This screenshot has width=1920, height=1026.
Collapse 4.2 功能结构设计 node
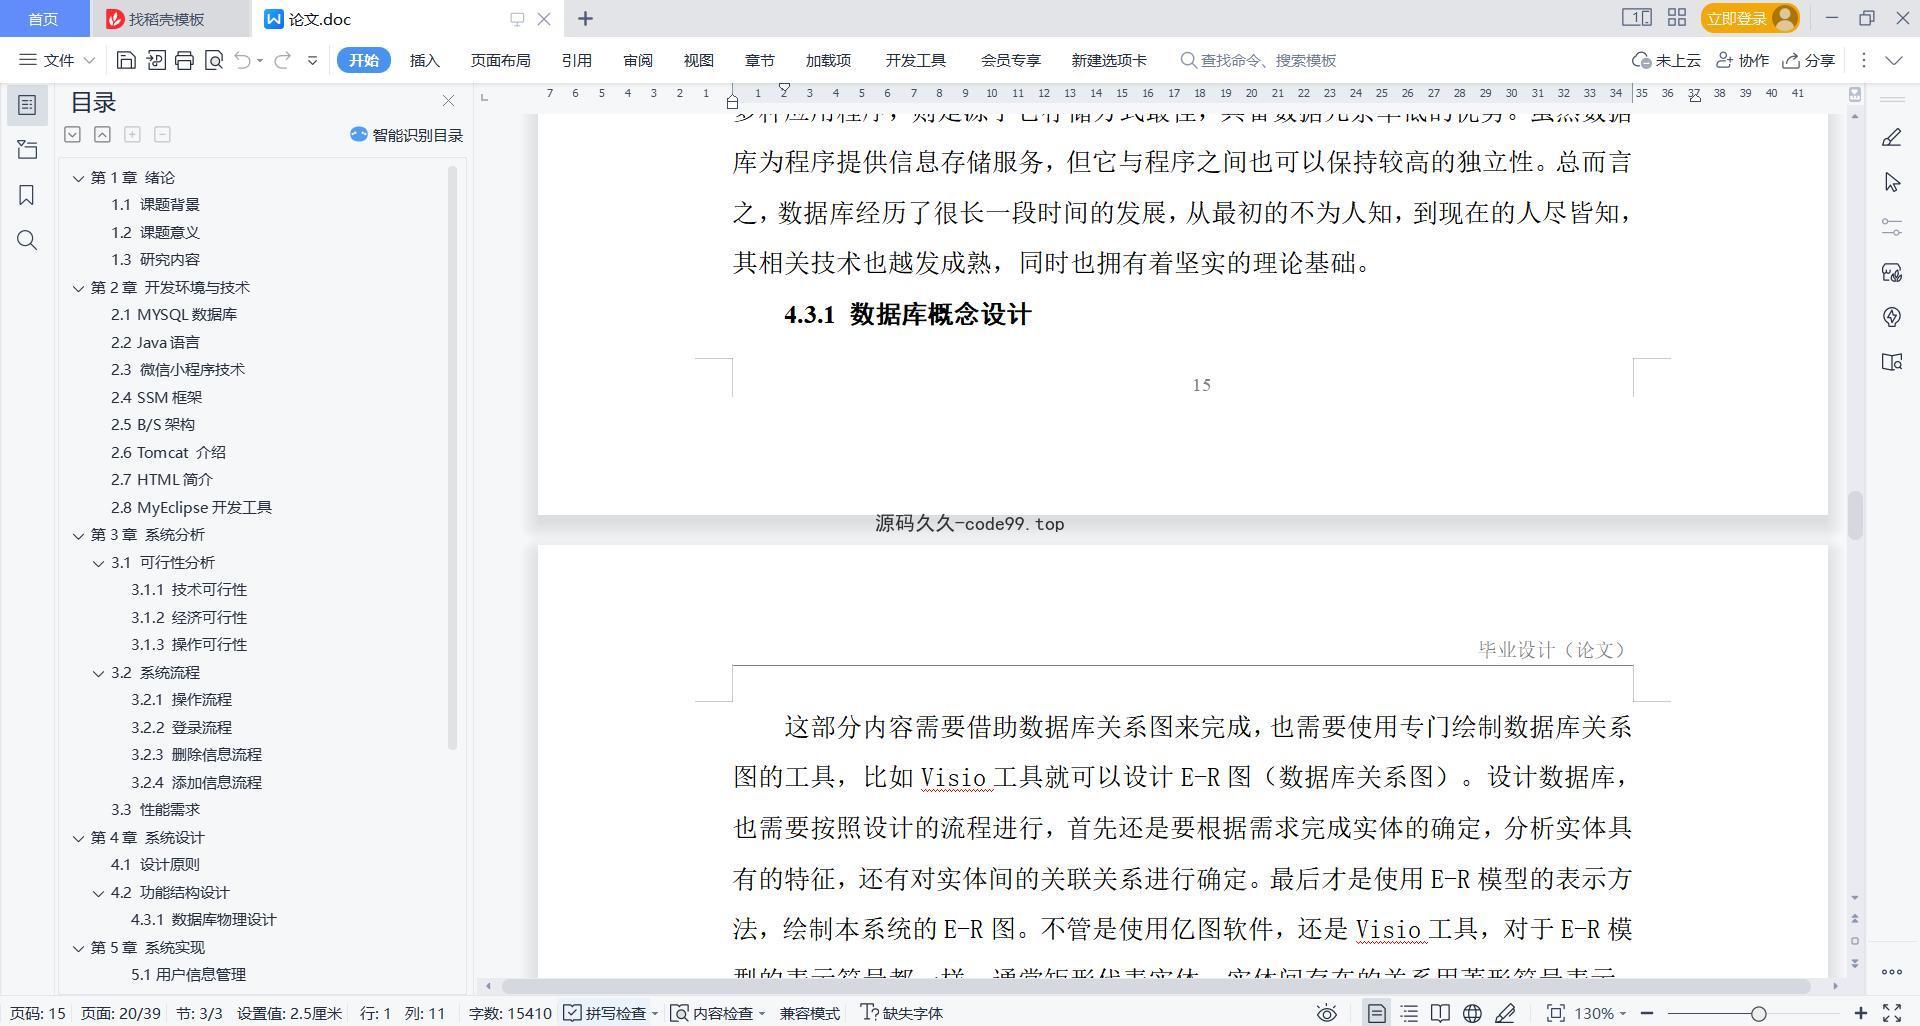98,893
